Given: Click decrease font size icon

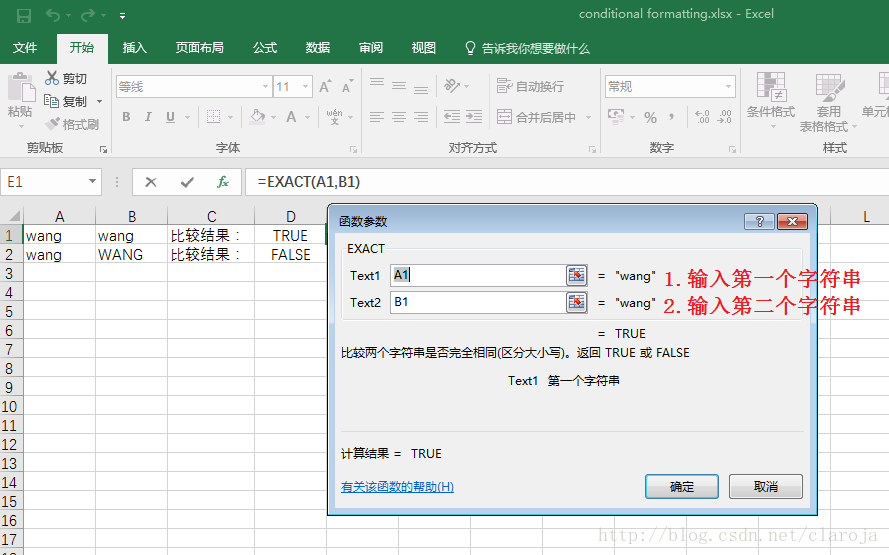Looking at the screenshot, I should 347,87.
